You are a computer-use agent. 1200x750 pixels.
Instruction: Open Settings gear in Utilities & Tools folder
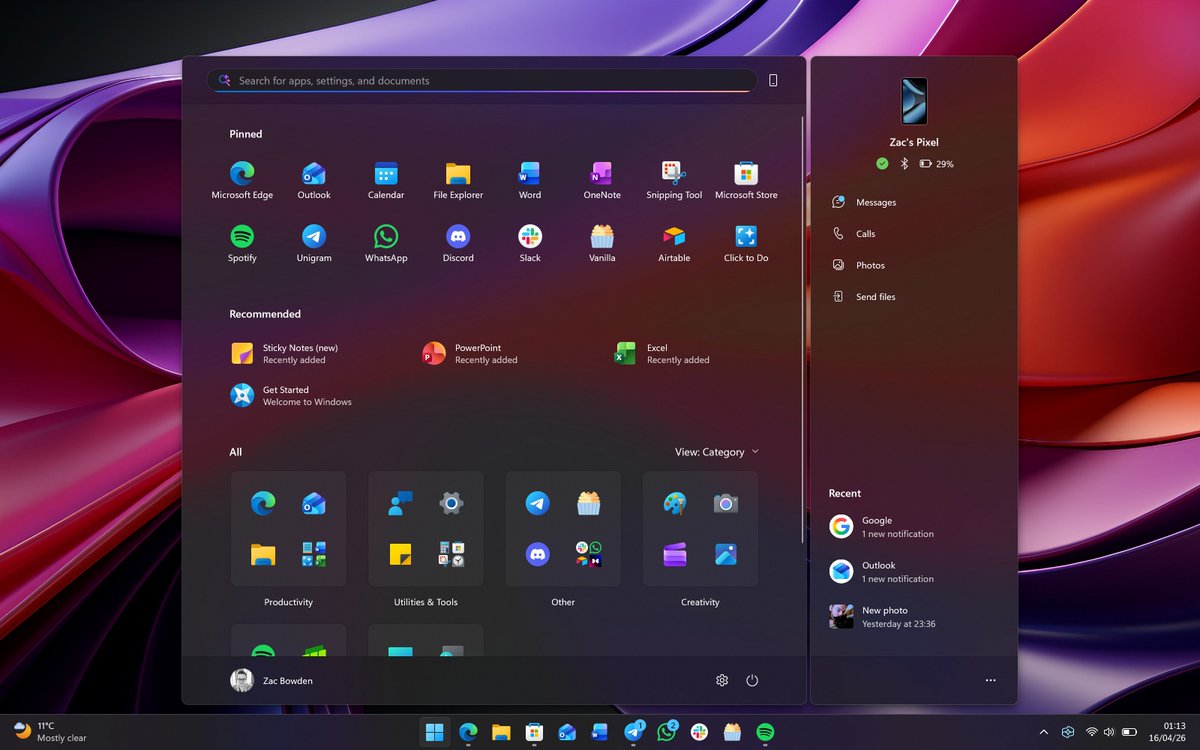pyautogui.click(x=451, y=504)
